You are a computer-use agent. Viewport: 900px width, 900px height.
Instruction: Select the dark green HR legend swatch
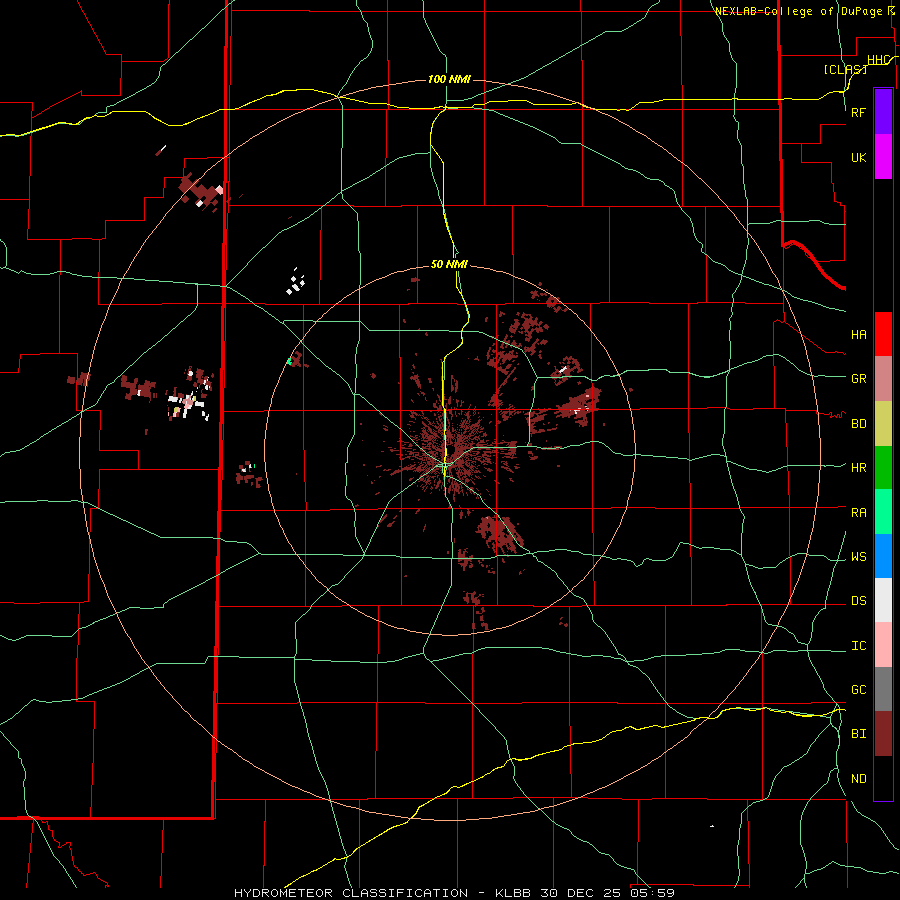(883, 468)
